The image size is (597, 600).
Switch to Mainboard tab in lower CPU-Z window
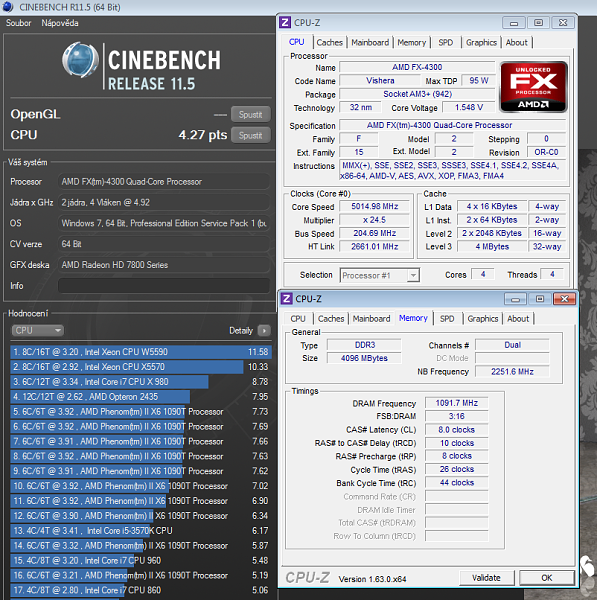372,319
